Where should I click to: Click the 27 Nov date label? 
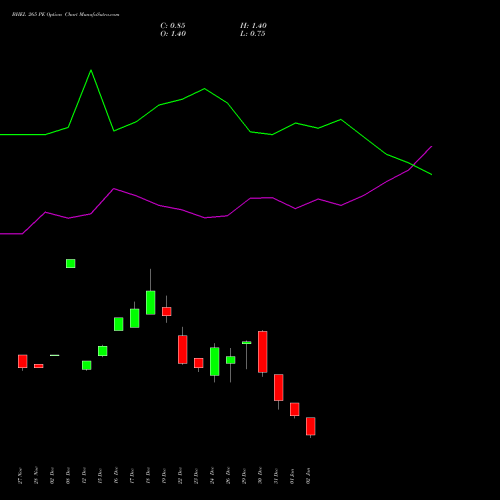pos(20,476)
